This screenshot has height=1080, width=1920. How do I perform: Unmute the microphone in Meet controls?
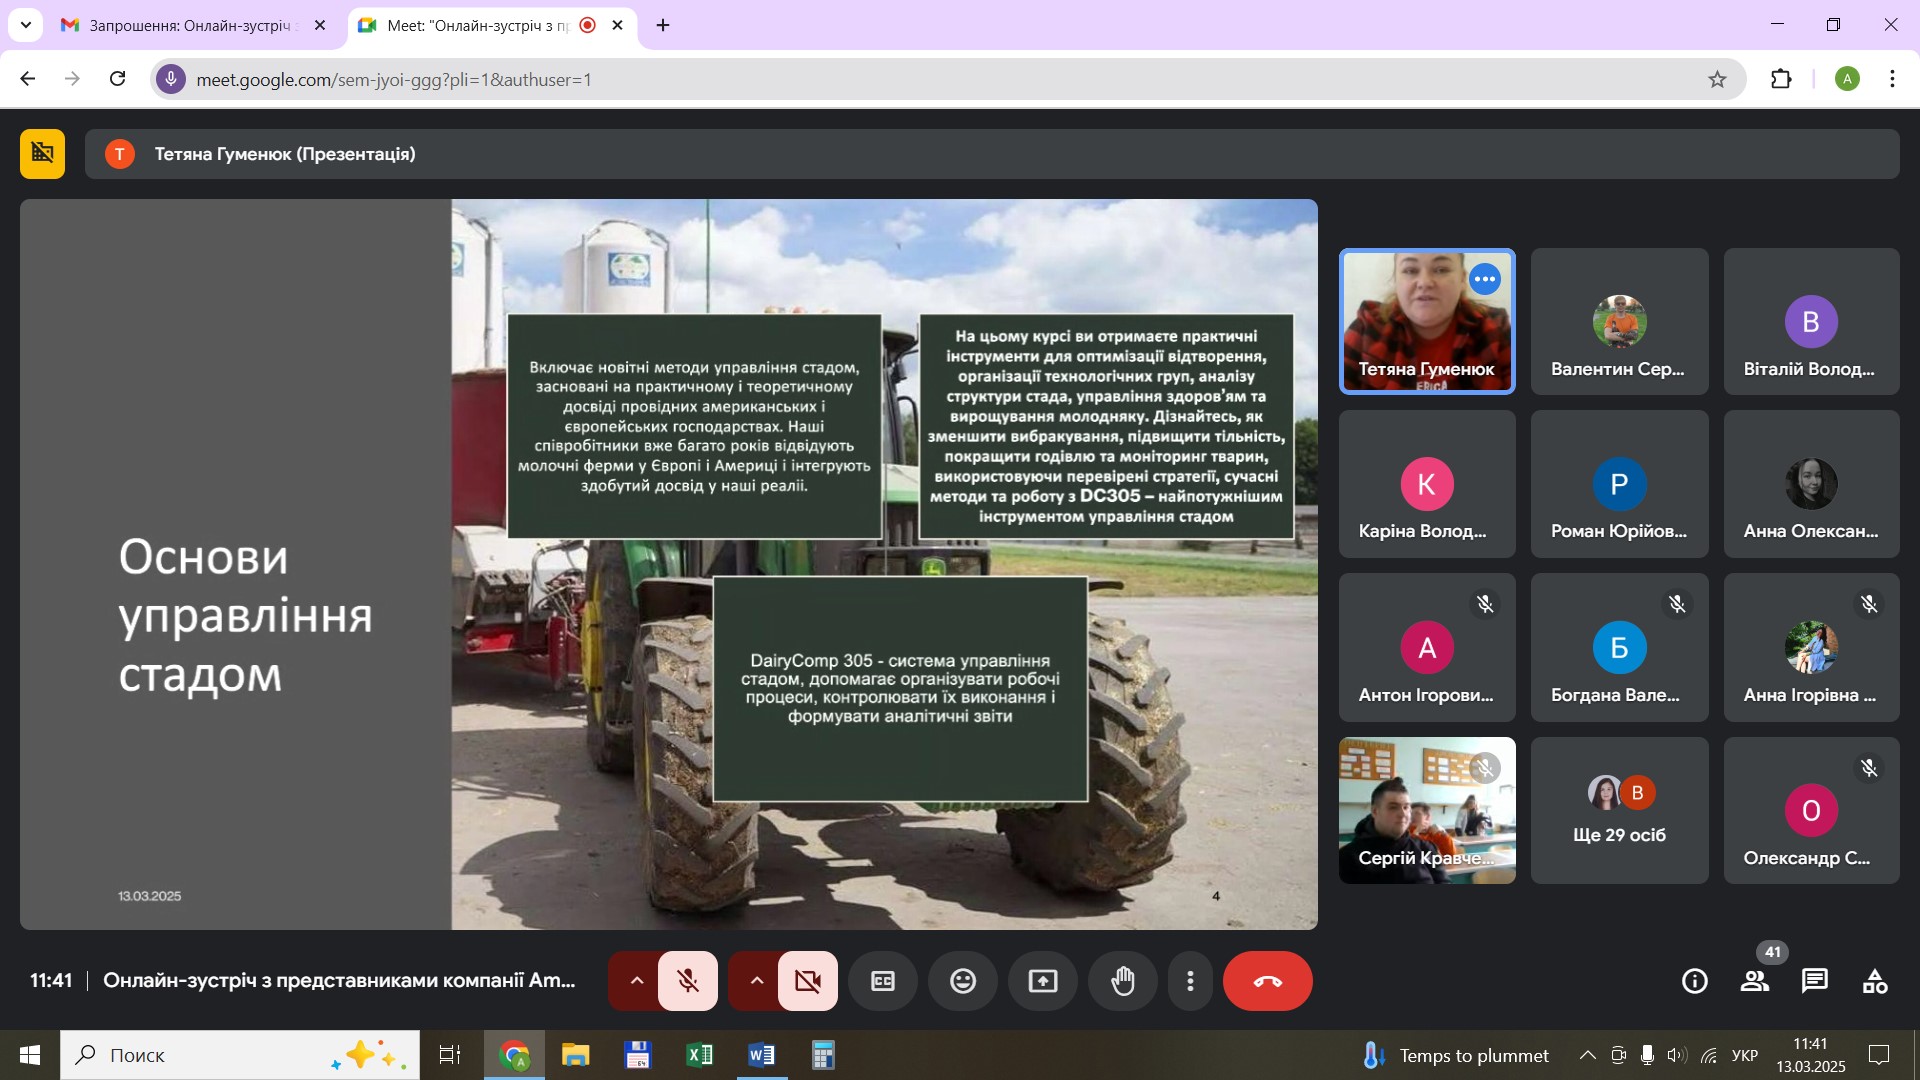(x=688, y=981)
